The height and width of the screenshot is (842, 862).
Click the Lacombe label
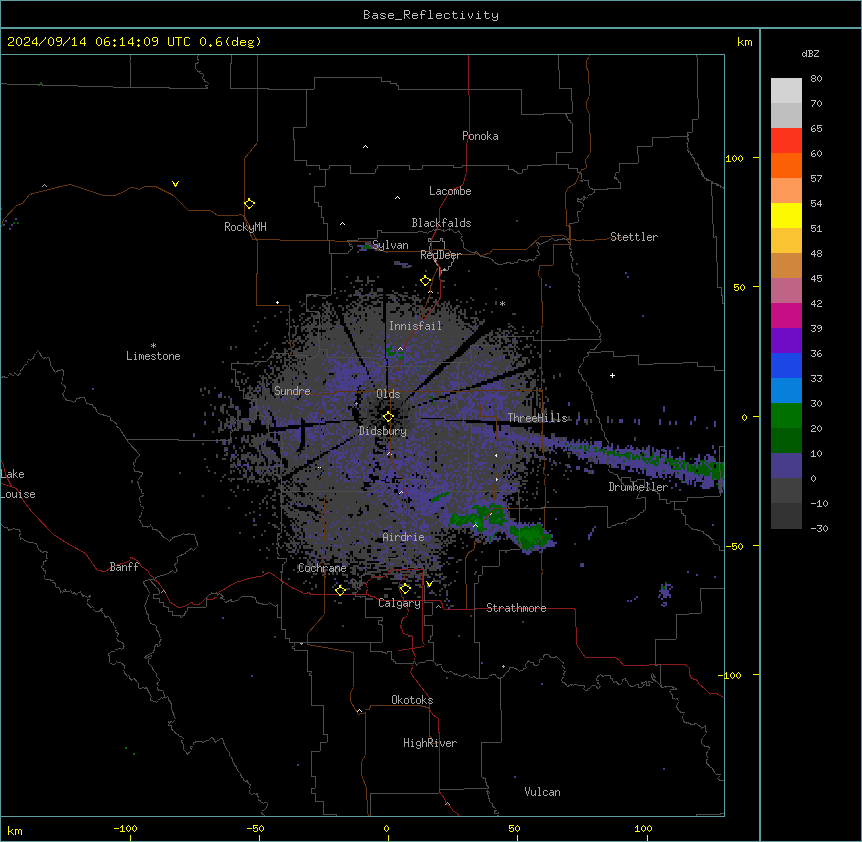pyautogui.click(x=450, y=191)
